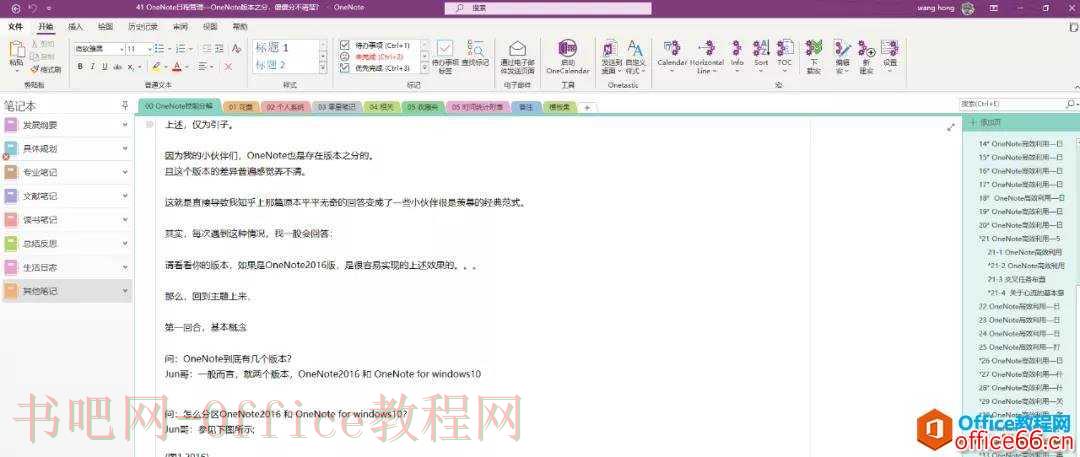1080x457 pixels.
Task: Apply italic formatting with I
Action: pyautogui.click(x=92, y=67)
